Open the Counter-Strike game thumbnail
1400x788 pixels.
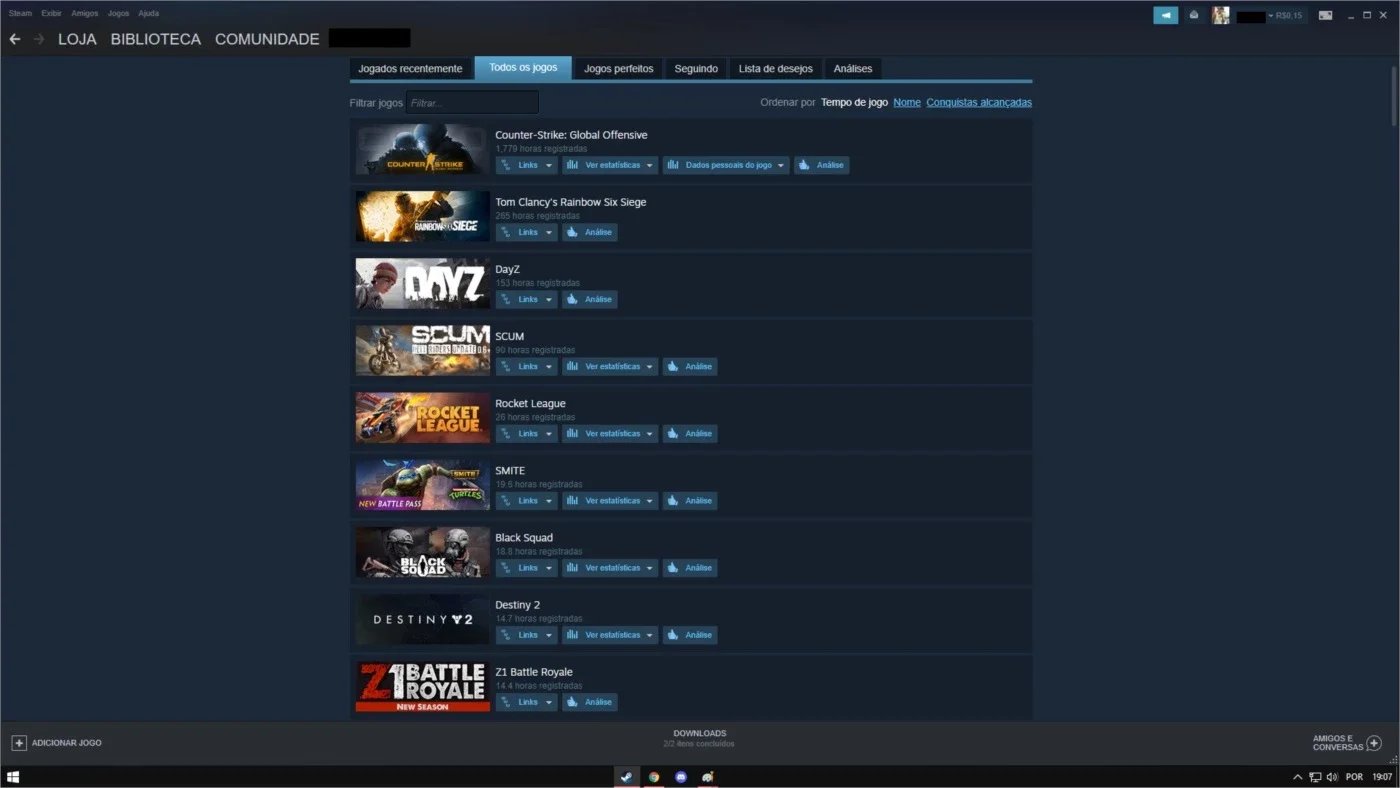[423, 150]
